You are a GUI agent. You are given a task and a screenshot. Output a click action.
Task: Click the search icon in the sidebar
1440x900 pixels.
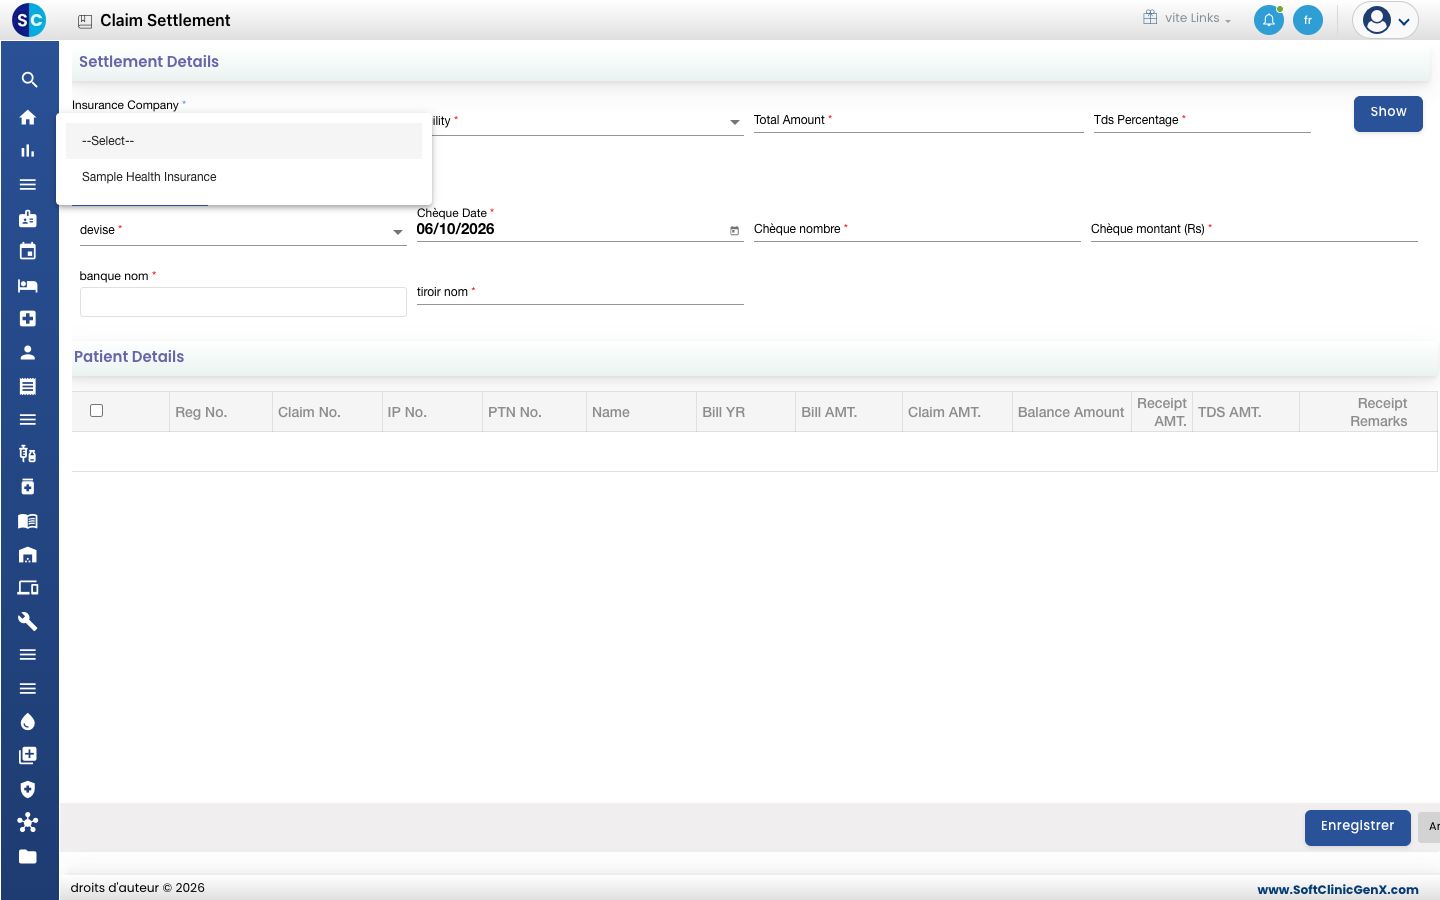(x=29, y=80)
